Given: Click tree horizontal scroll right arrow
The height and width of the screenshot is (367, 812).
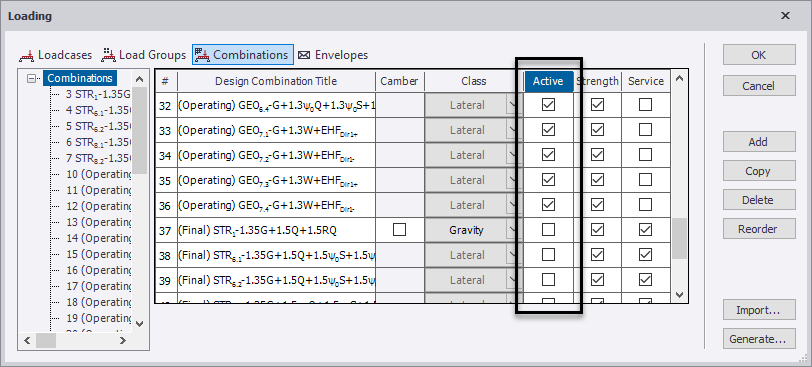Looking at the screenshot, I should point(123,340).
